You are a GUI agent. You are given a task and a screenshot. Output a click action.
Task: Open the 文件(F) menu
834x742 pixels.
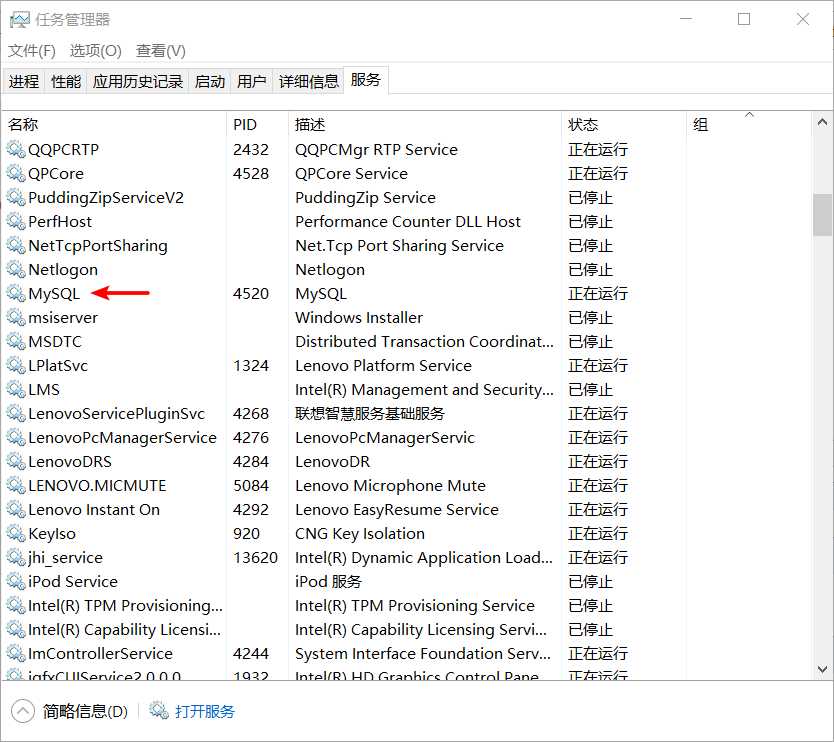pos(31,51)
